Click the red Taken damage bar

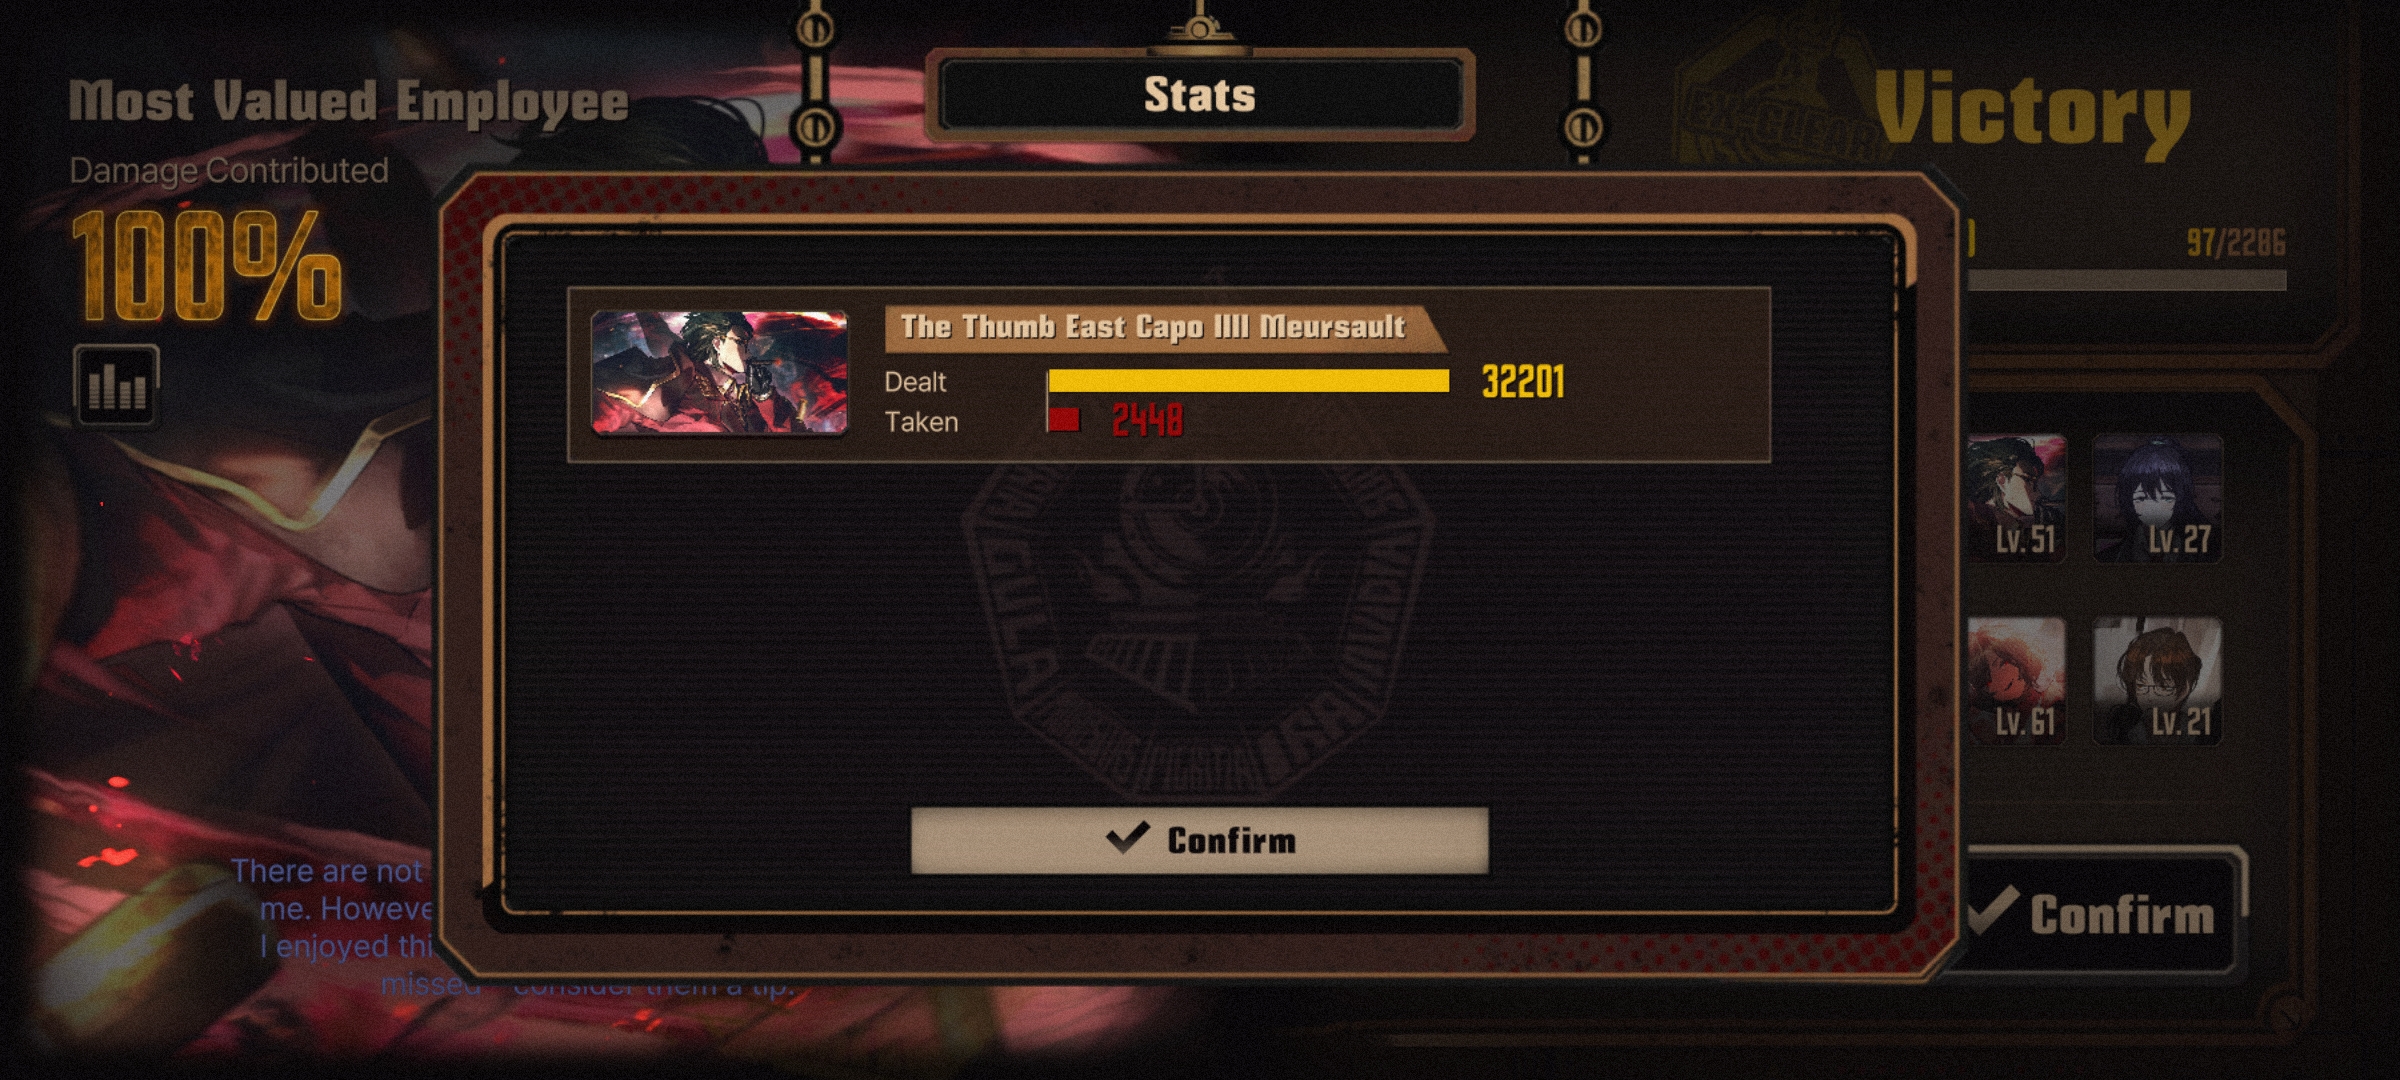pos(1064,419)
